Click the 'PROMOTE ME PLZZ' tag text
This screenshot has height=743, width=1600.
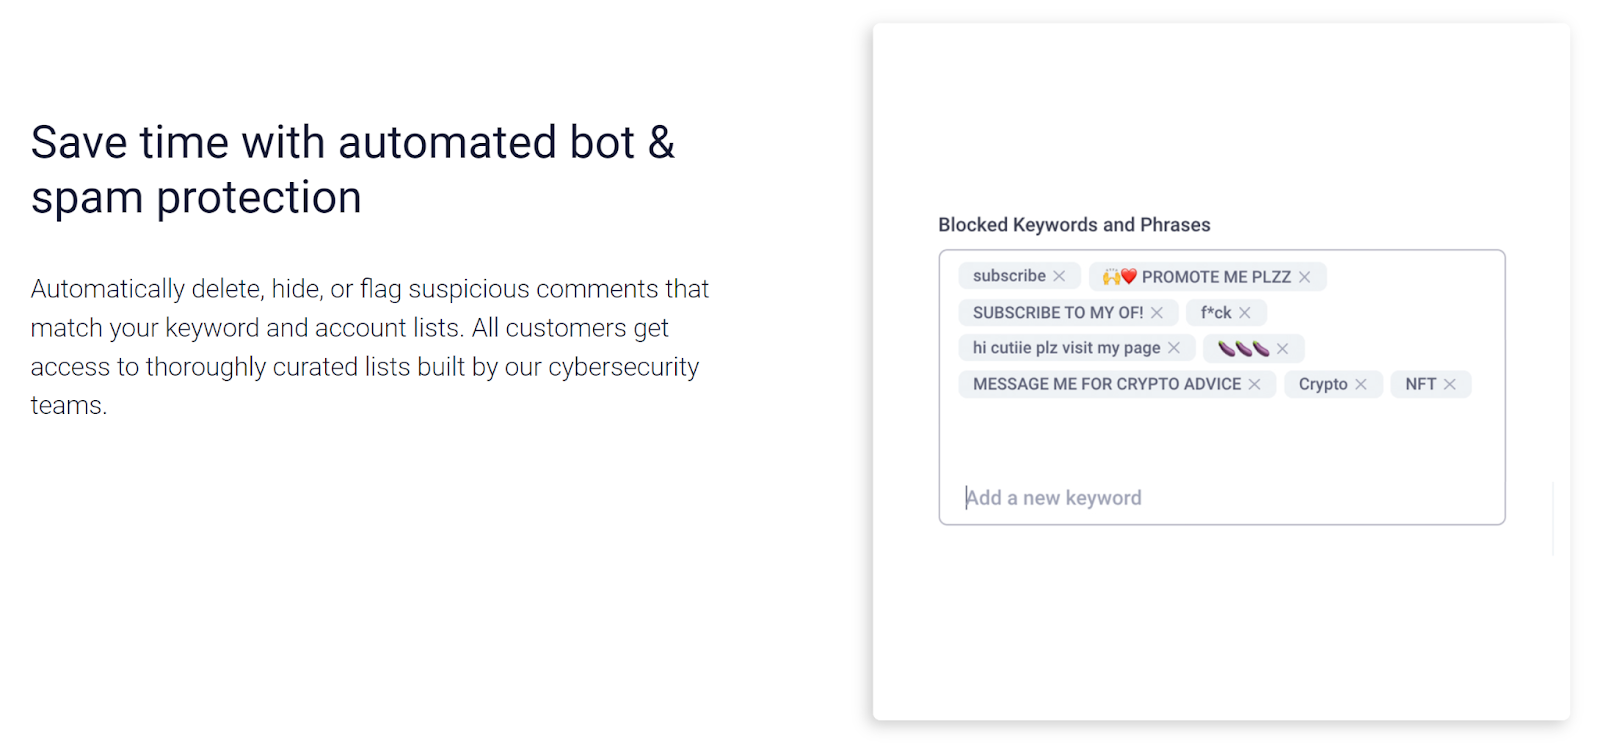[1216, 277]
